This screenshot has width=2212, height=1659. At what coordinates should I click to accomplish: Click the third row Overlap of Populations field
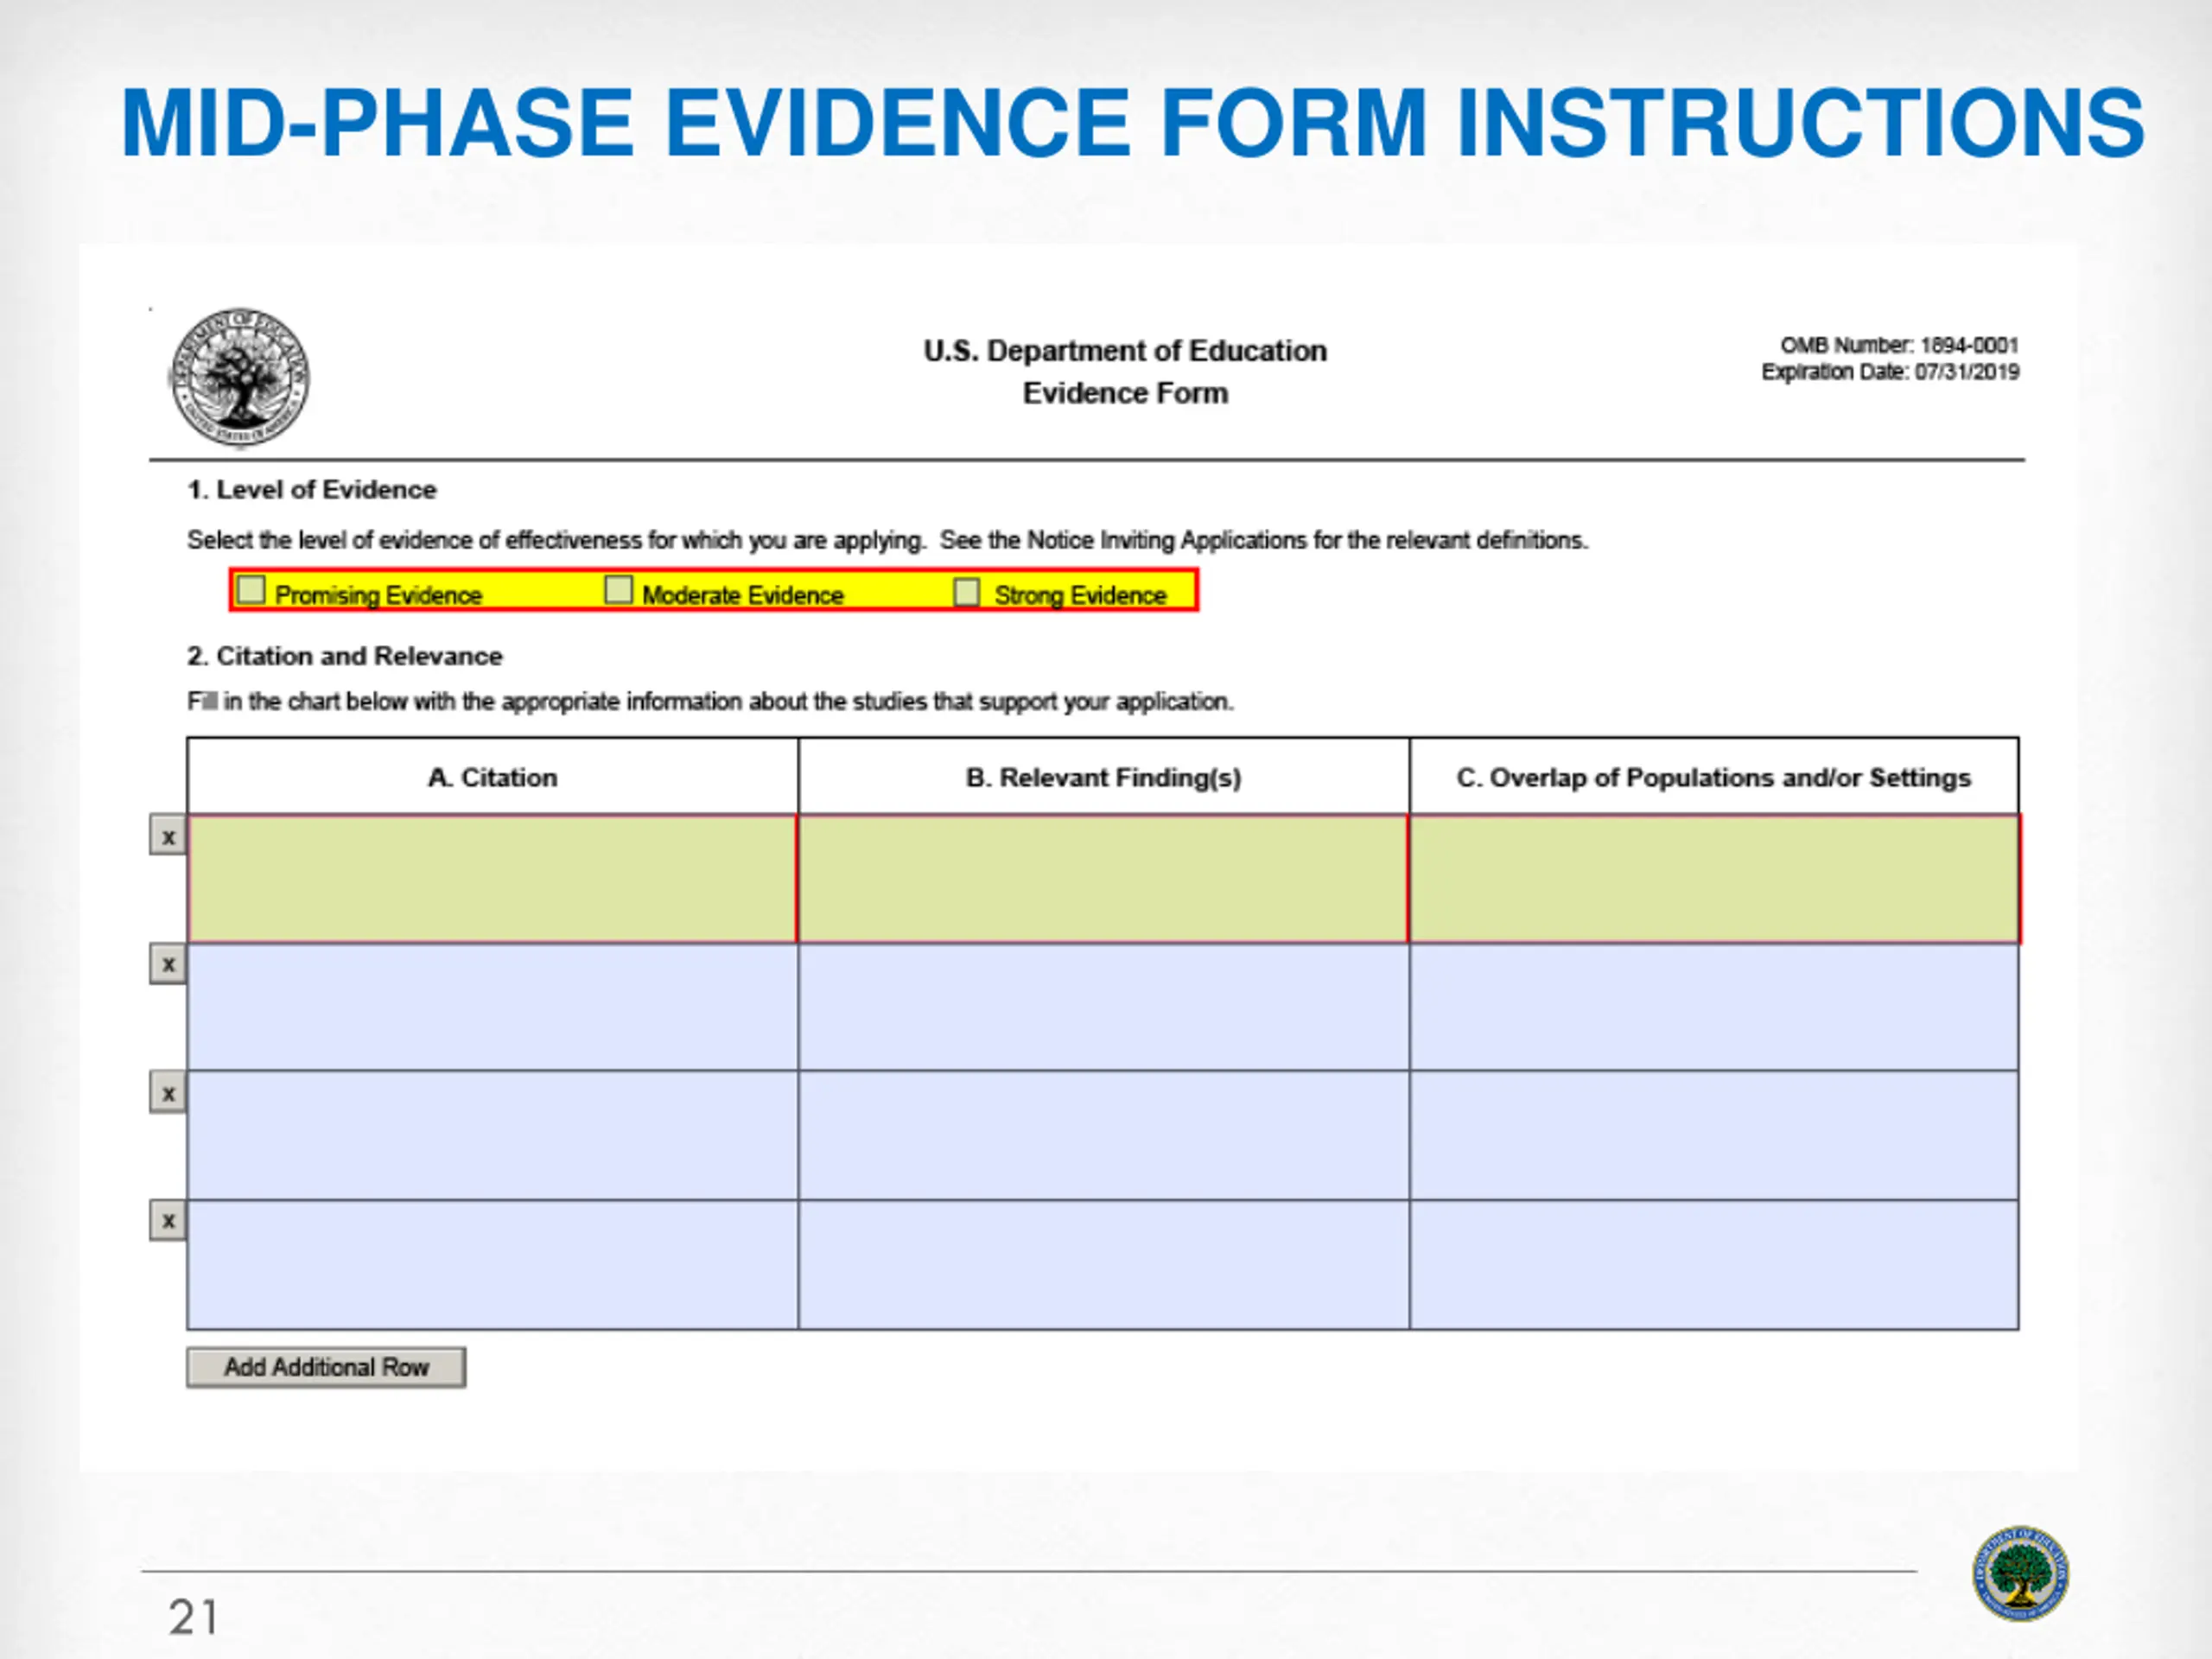(x=1714, y=1135)
